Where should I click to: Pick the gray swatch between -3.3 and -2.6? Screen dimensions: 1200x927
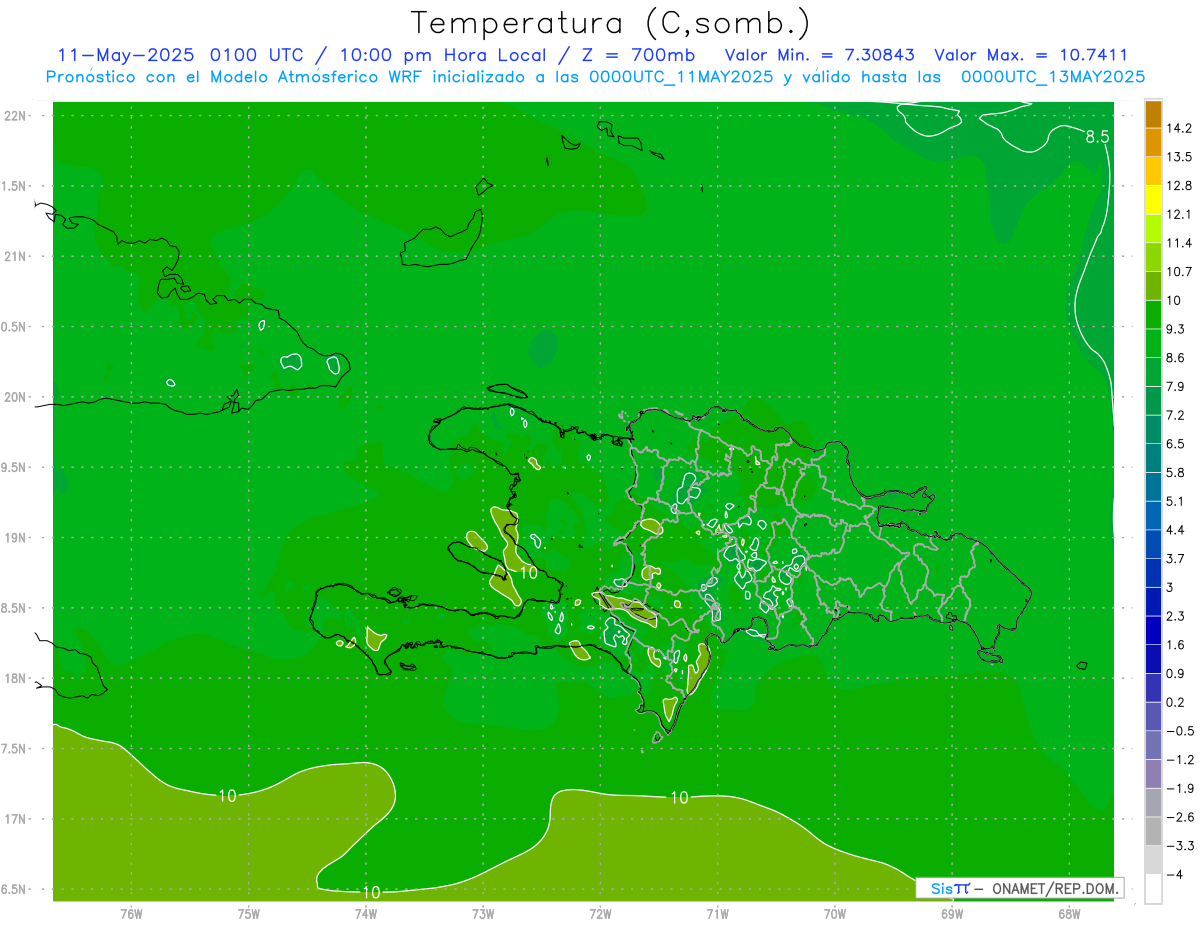click(x=1153, y=831)
